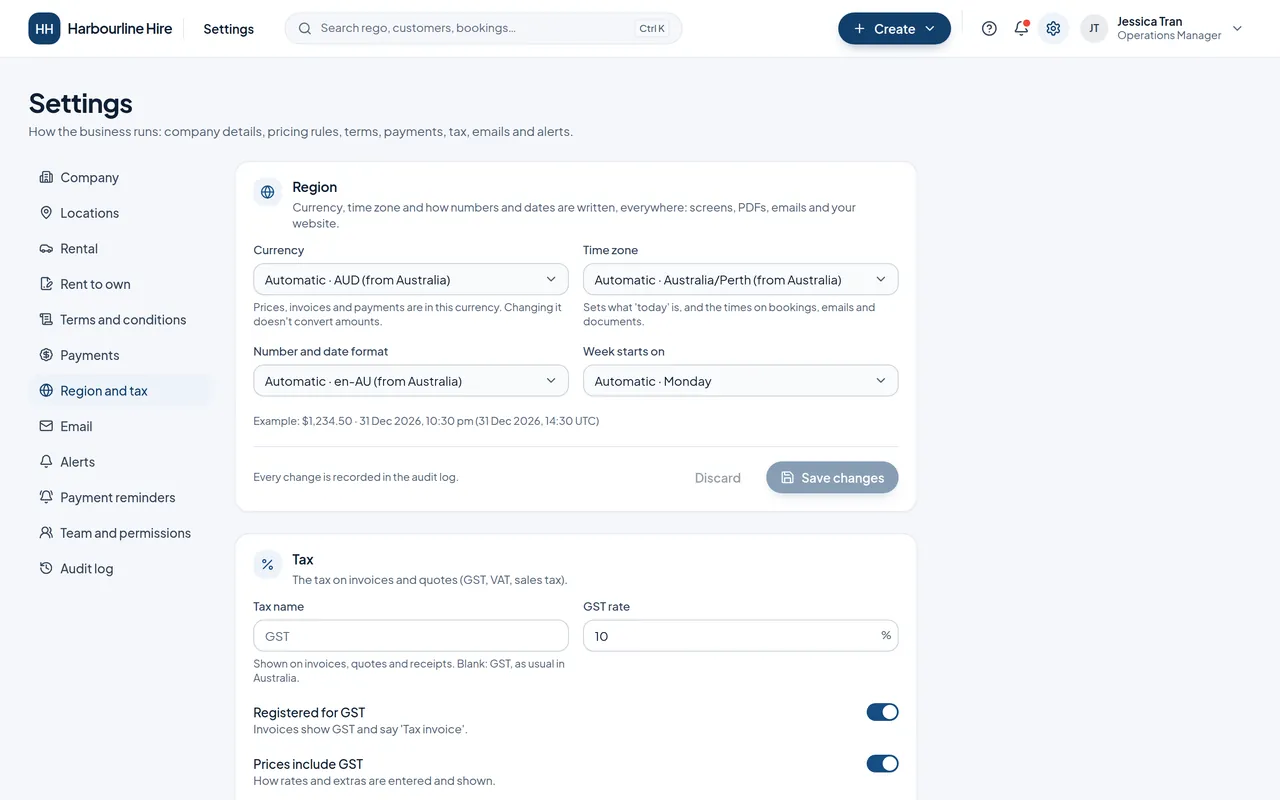Screen dimensions: 1280x800
Task: Click the Rent to own icon
Action: [46, 284]
